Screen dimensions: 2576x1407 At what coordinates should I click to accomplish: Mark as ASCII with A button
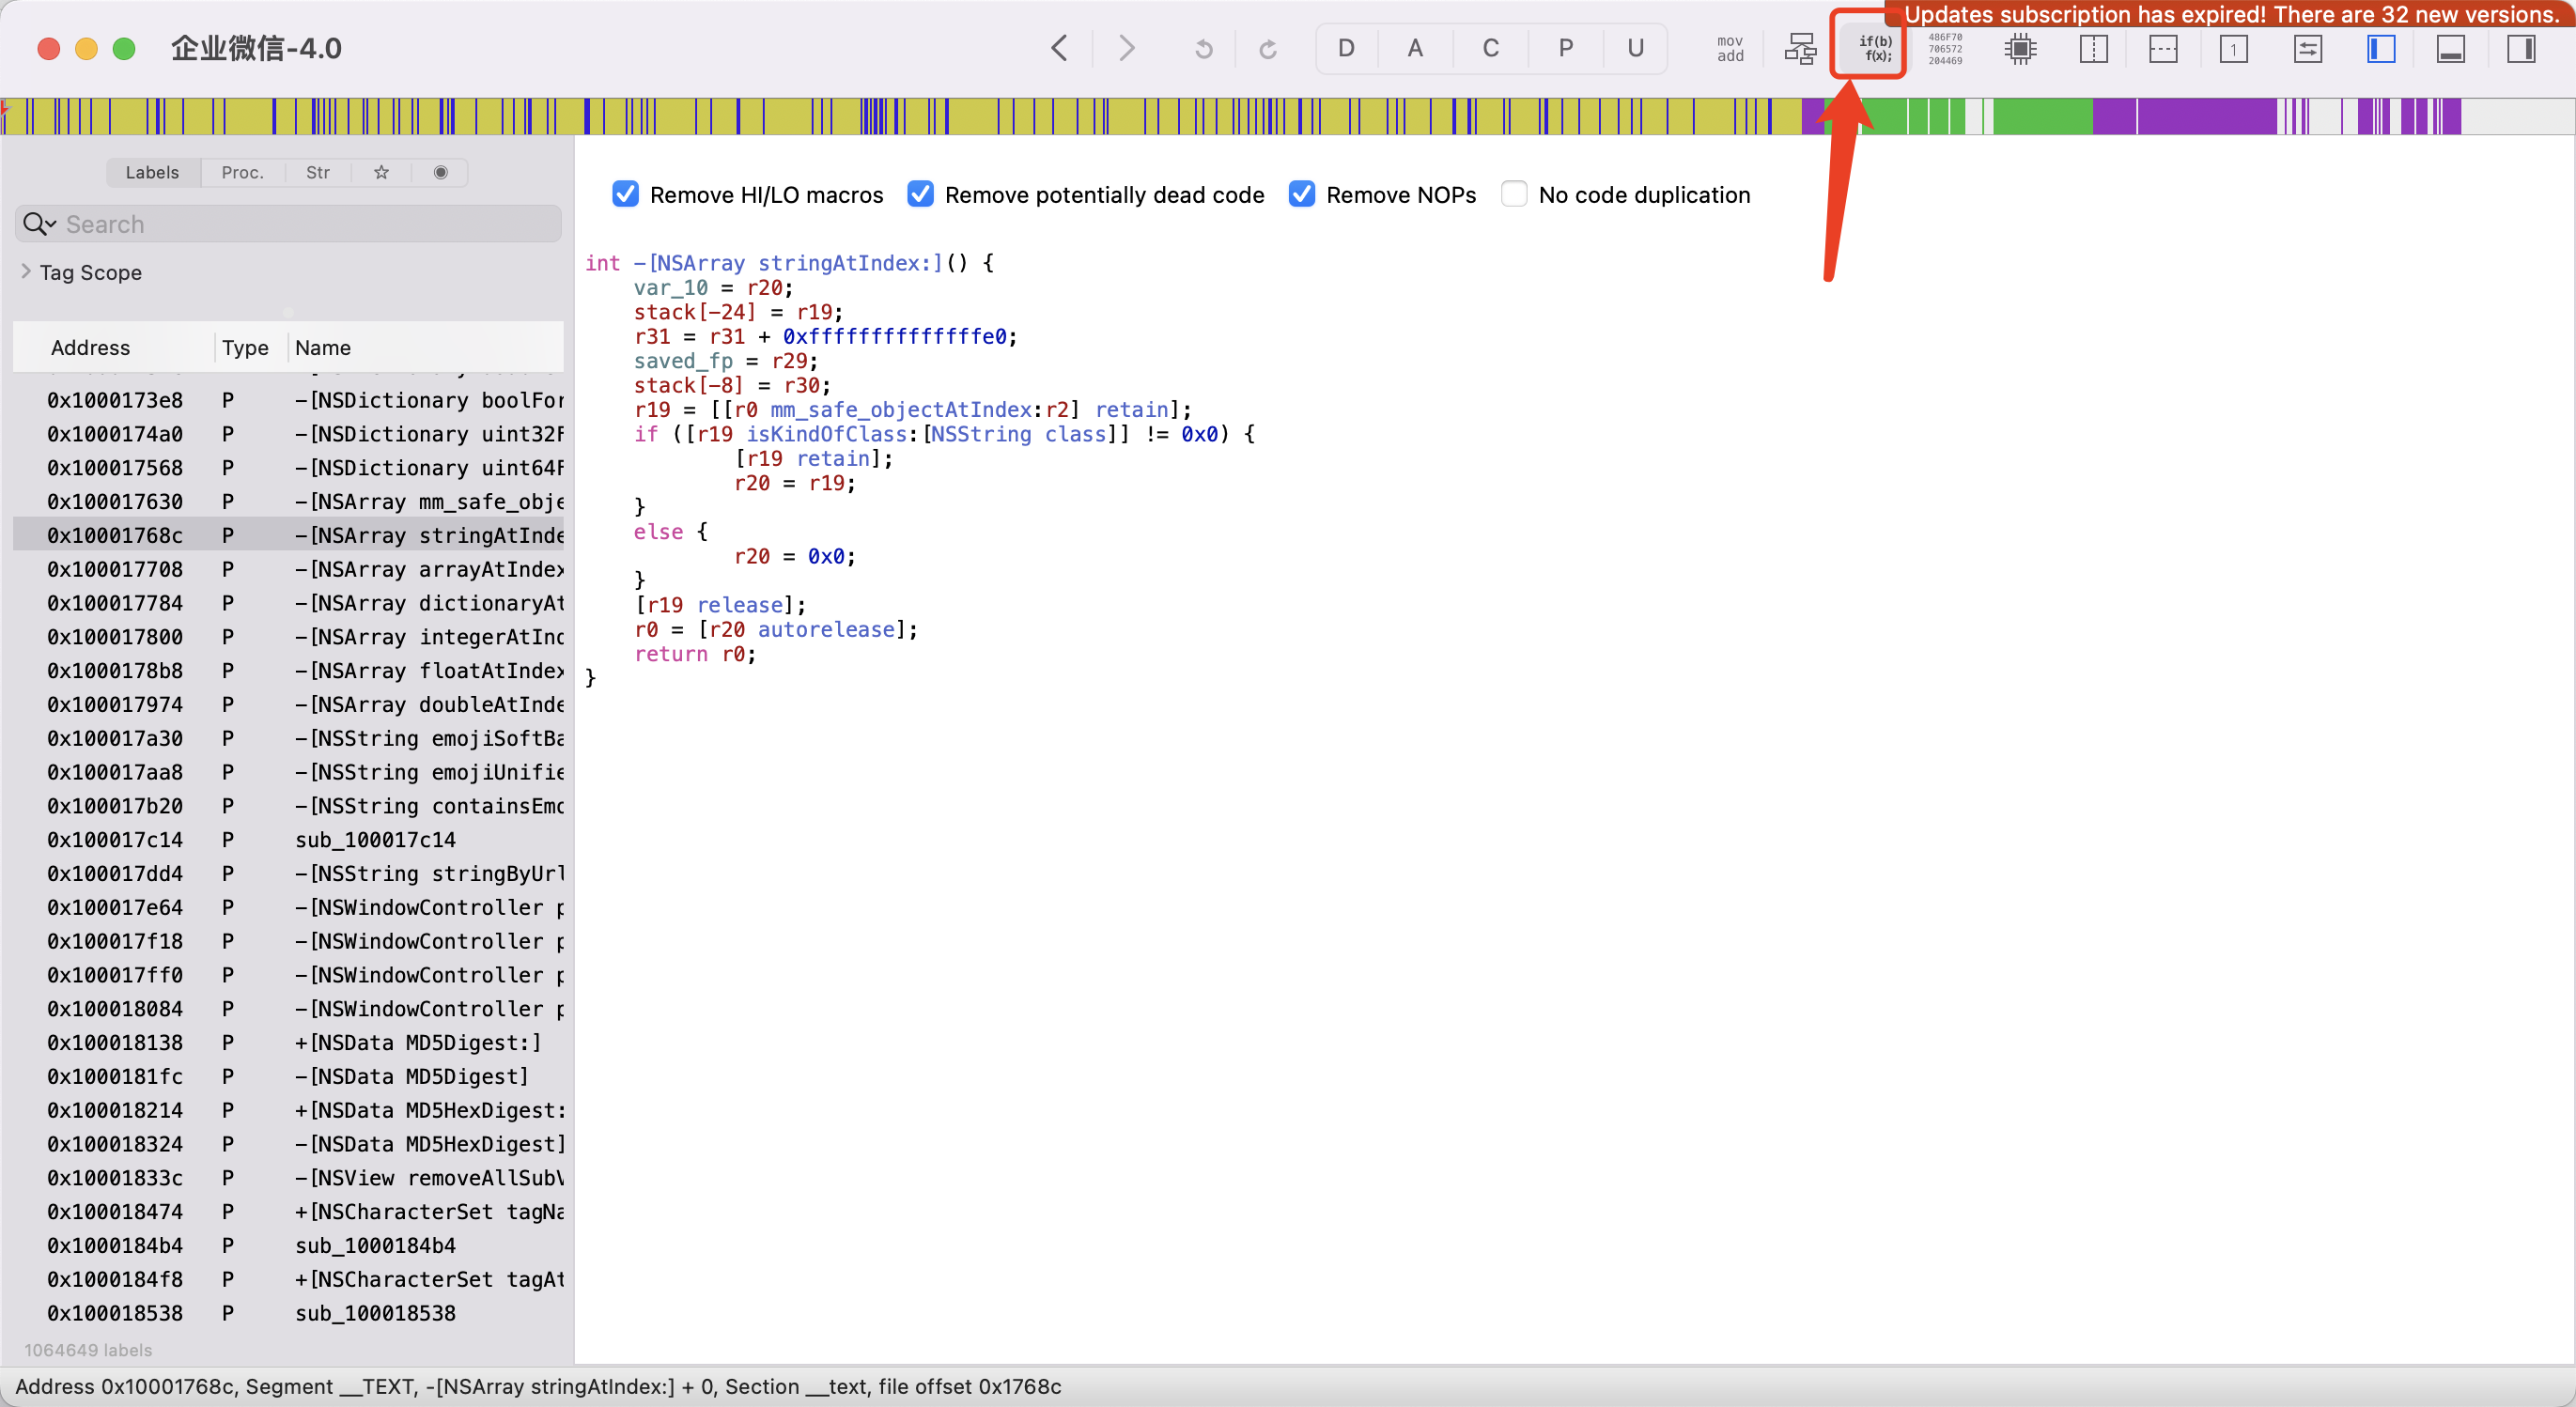1415,48
